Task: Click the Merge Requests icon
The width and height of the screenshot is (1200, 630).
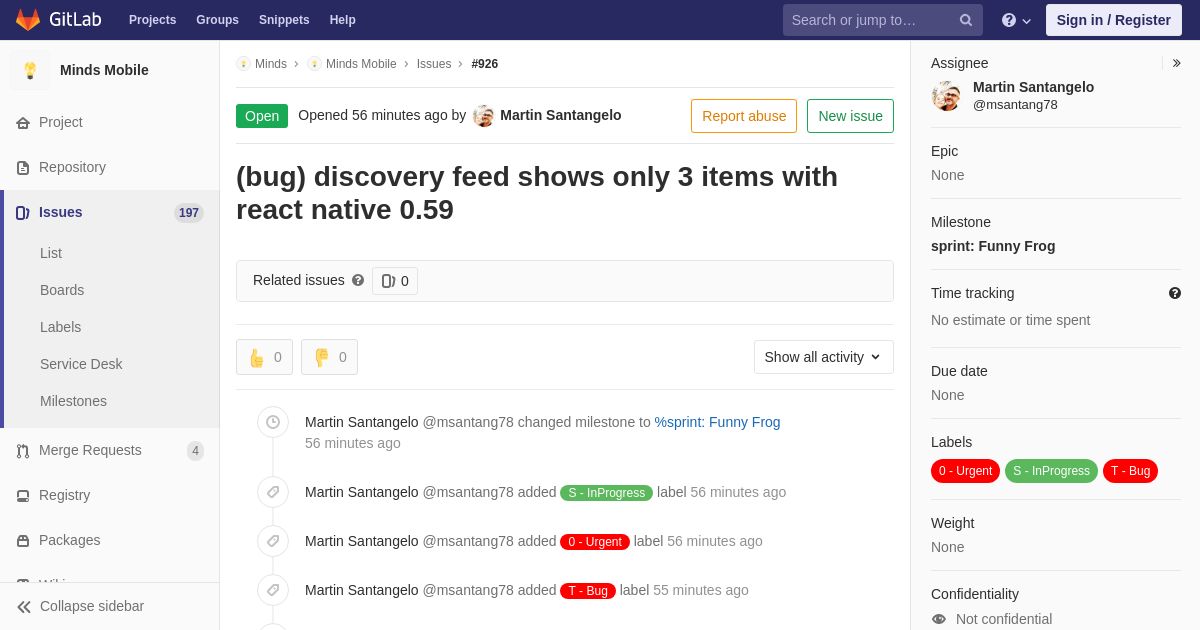Action: tap(23, 451)
